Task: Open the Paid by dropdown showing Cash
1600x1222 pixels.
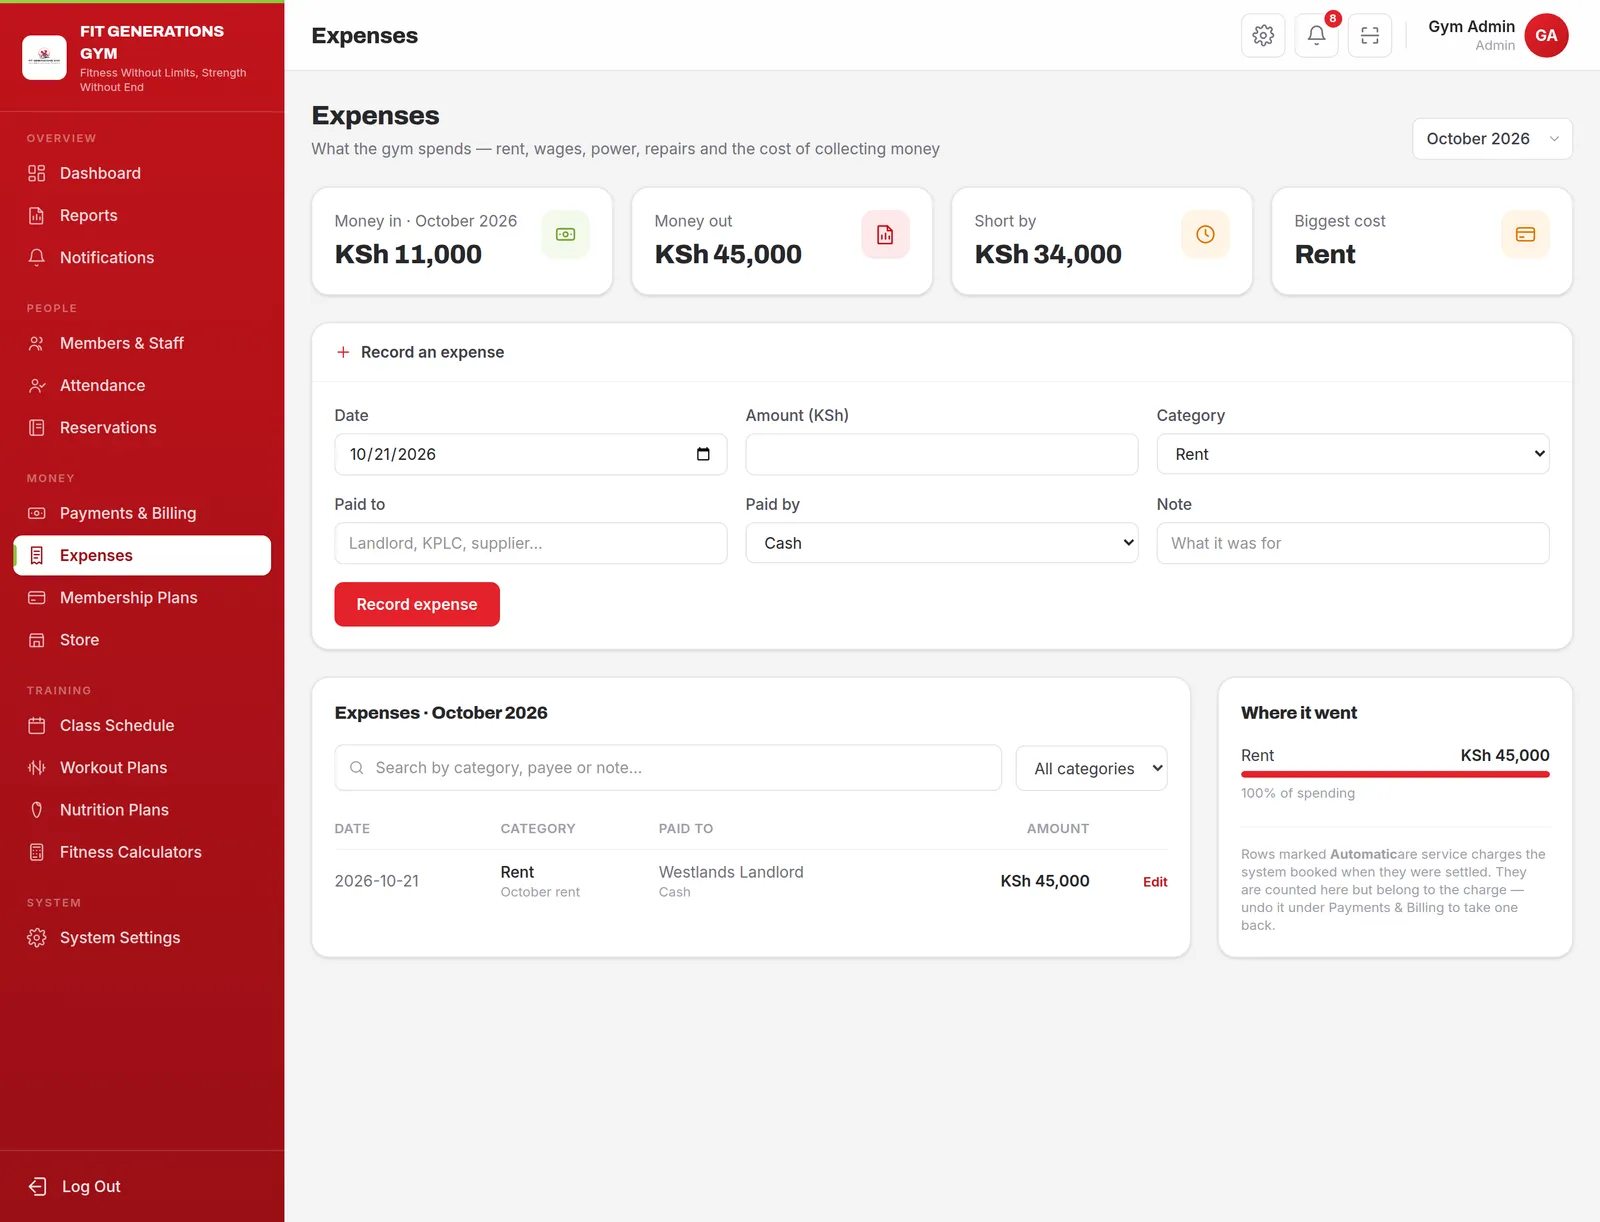Action: coord(942,543)
